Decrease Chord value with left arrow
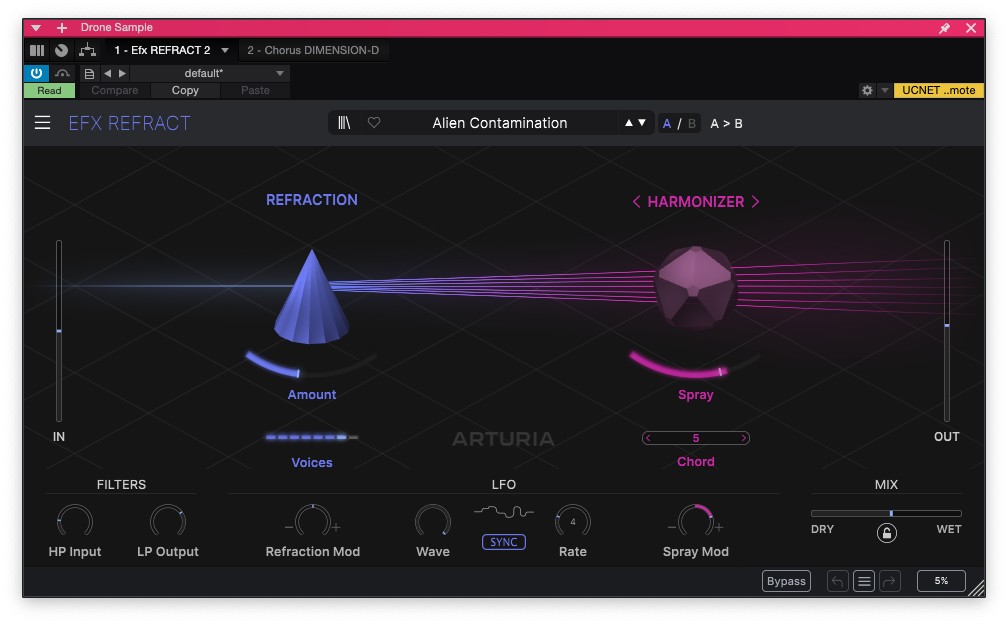The width and height of the screenshot is (1008, 624). (648, 438)
